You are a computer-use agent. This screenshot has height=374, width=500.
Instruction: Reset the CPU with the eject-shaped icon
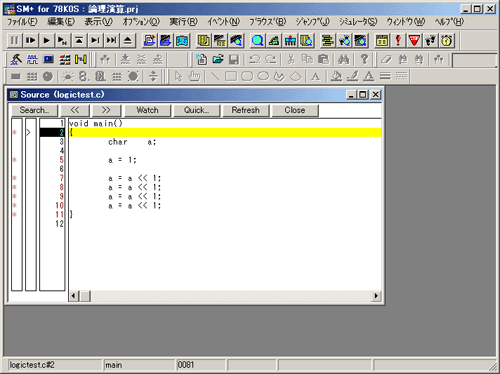click(128, 40)
